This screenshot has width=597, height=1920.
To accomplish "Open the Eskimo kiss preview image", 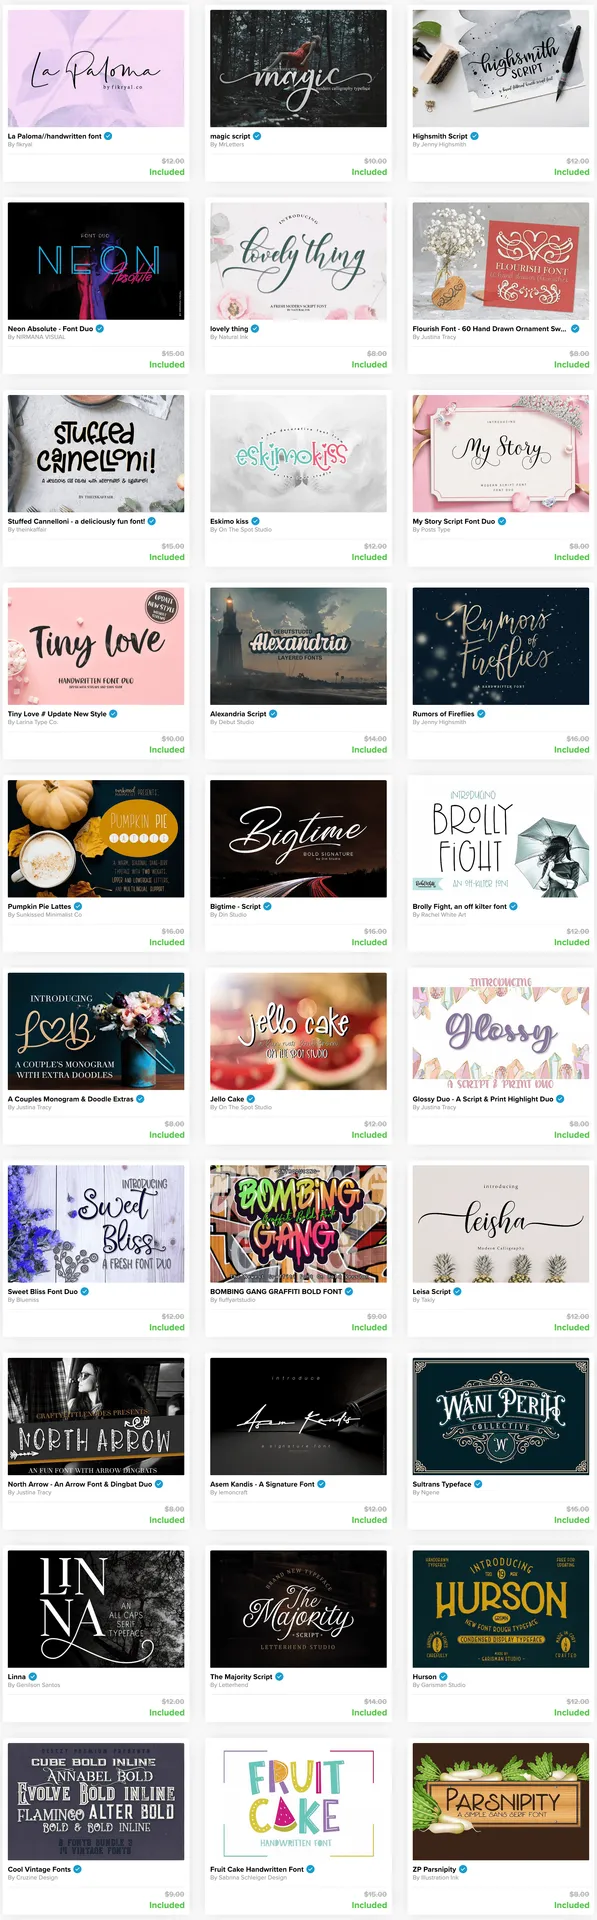I will tap(298, 453).
